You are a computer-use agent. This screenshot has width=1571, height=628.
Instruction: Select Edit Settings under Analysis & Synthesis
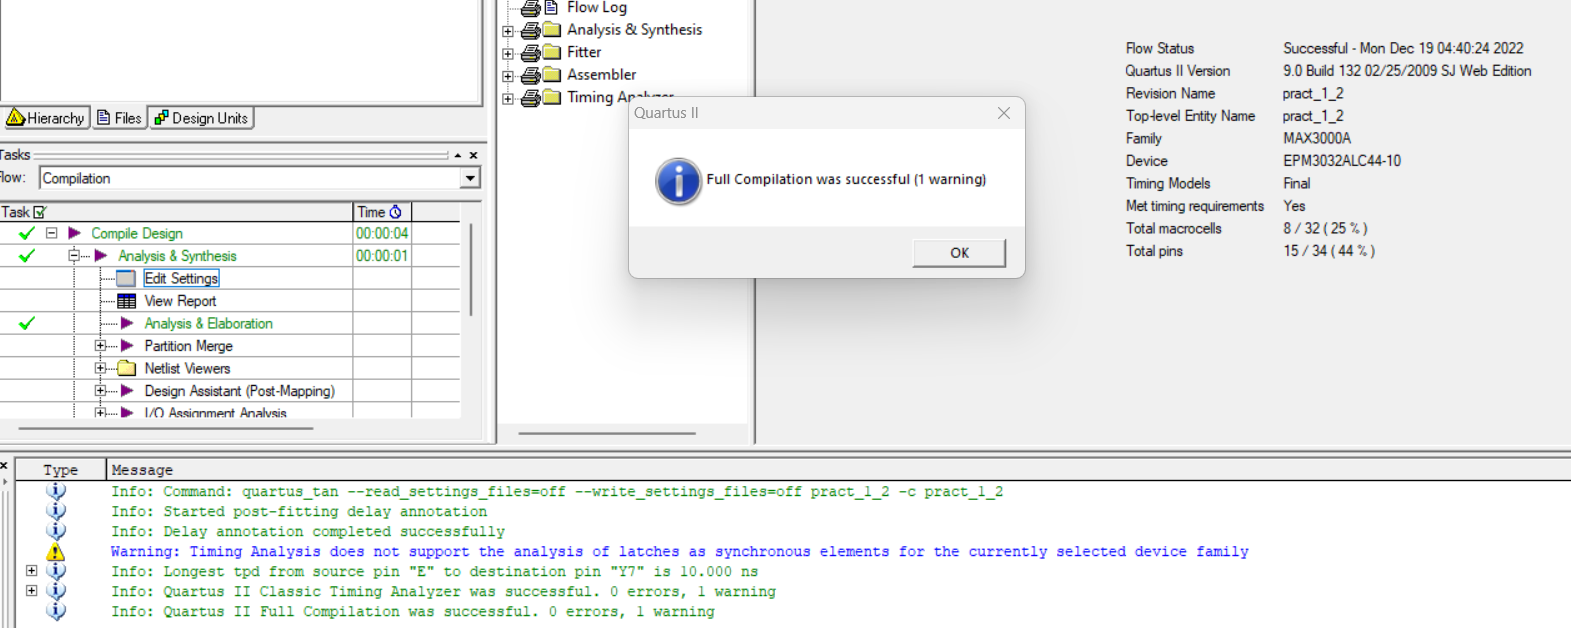181,278
